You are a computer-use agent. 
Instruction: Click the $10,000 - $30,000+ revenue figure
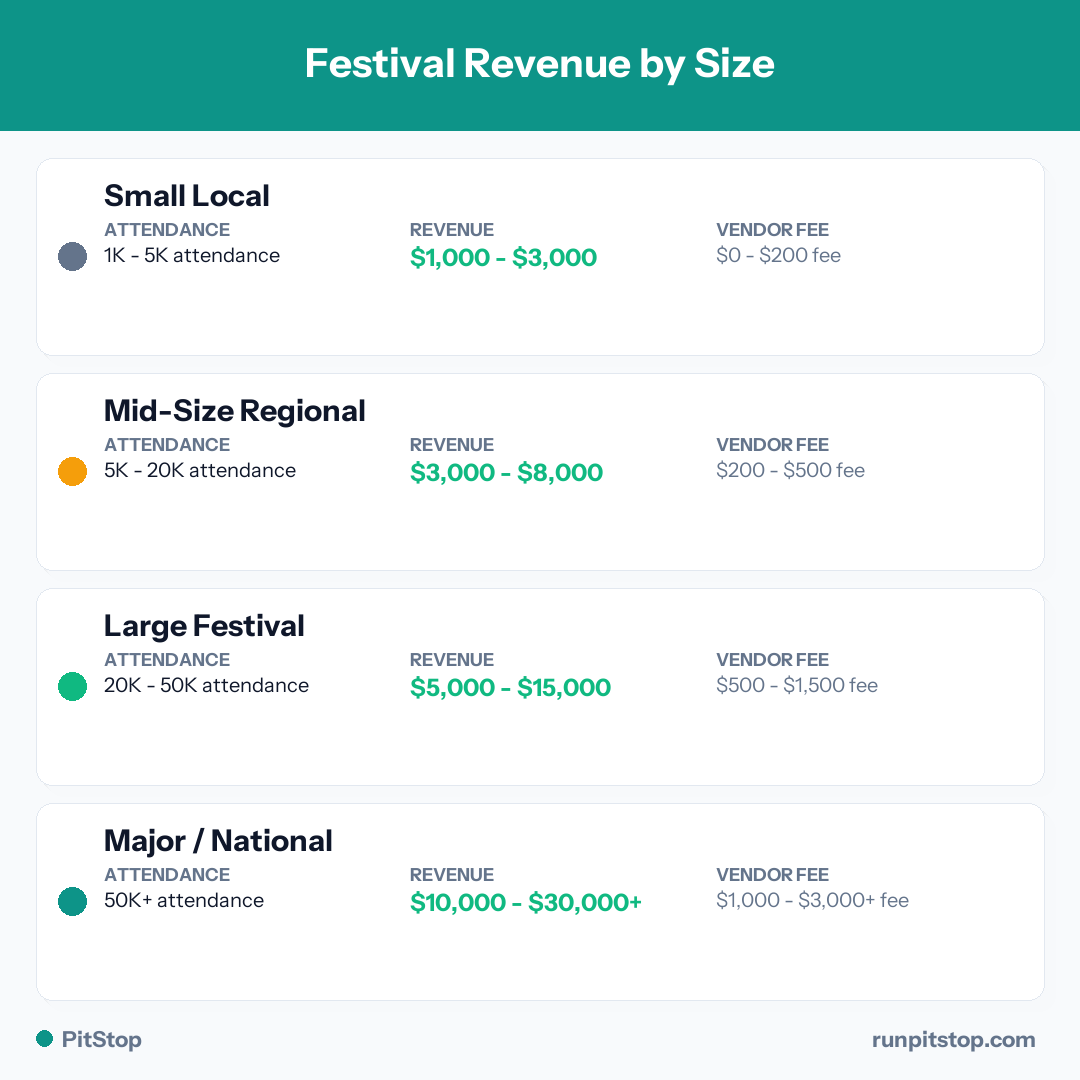coord(526,901)
